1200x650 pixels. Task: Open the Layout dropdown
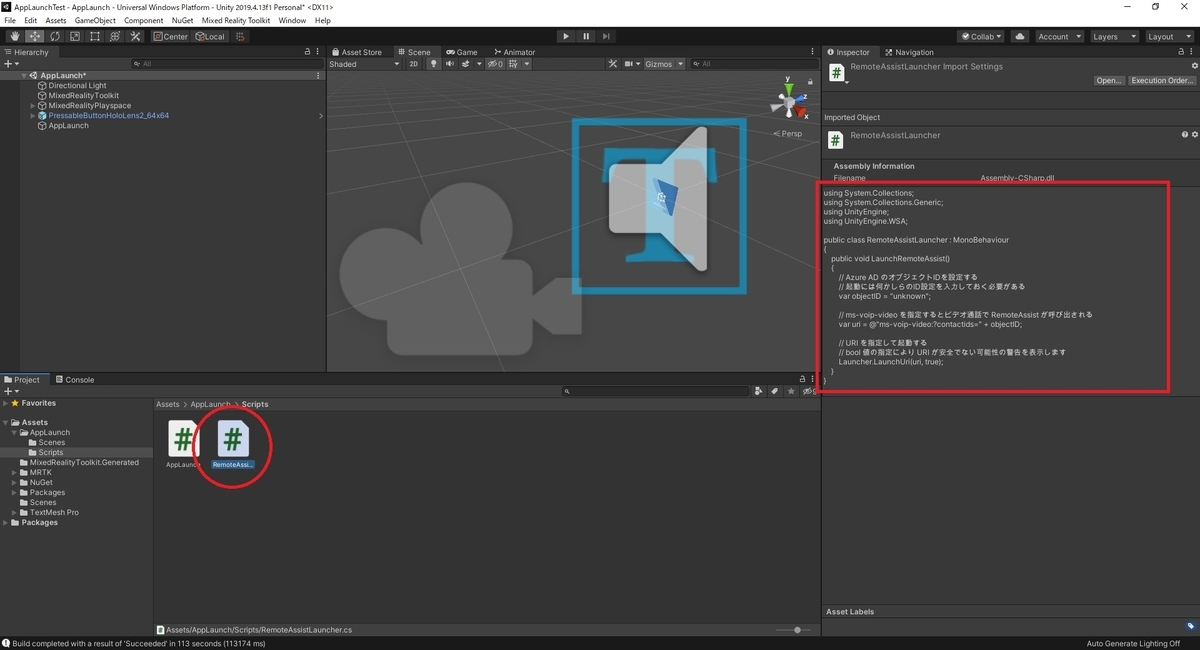click(x=1169, y=36)
